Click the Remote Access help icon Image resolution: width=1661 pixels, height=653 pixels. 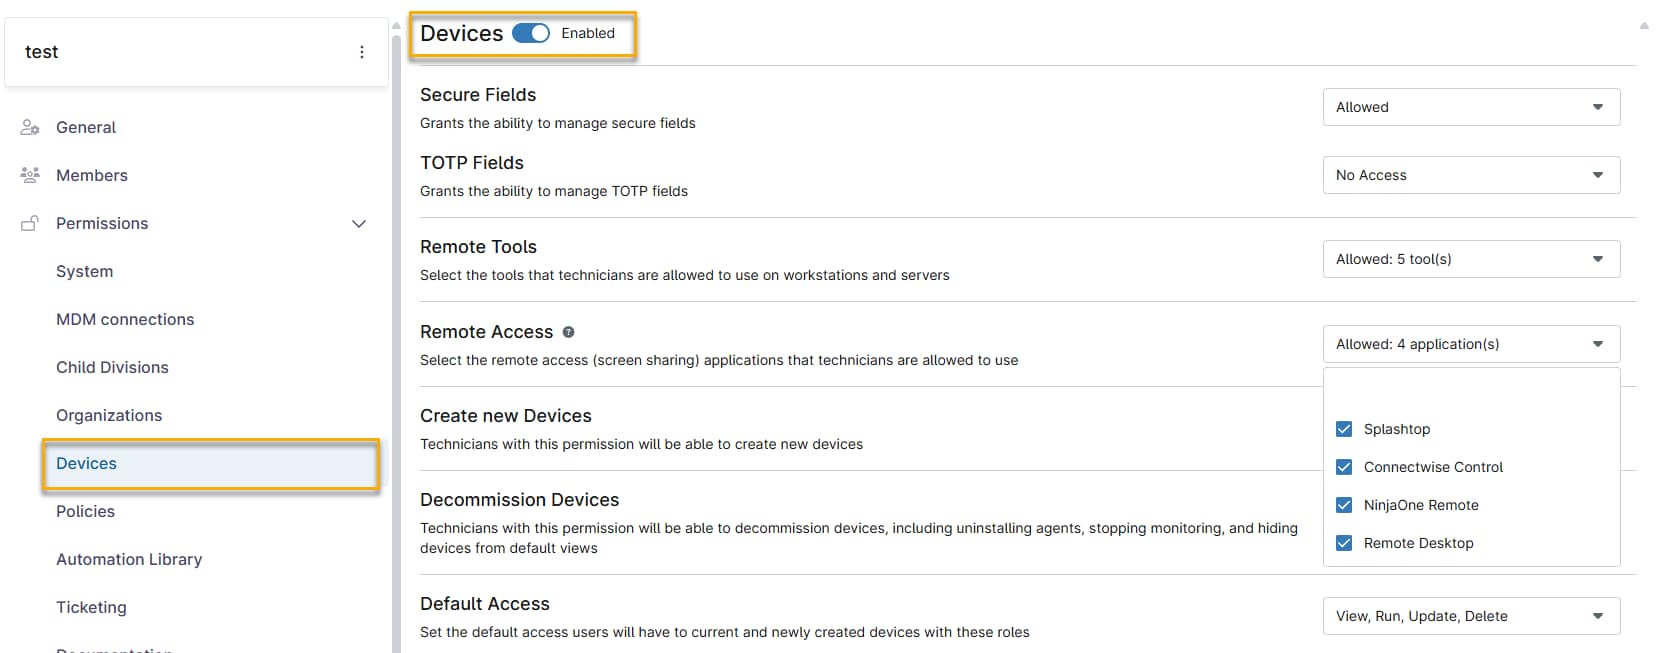click(568, 332)
